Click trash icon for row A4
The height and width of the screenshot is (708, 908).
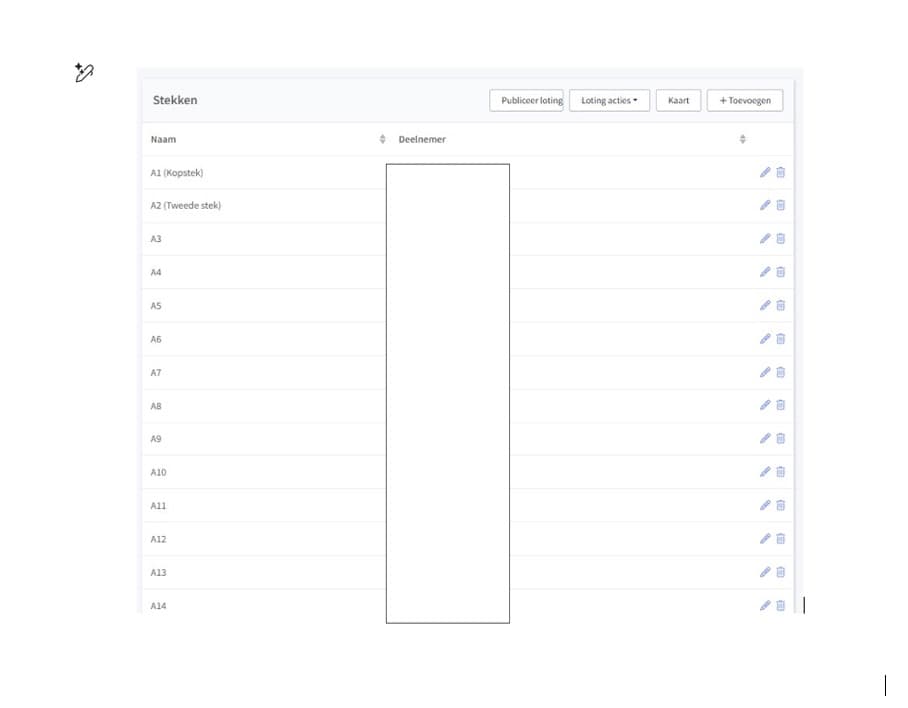tap(780, 272)
